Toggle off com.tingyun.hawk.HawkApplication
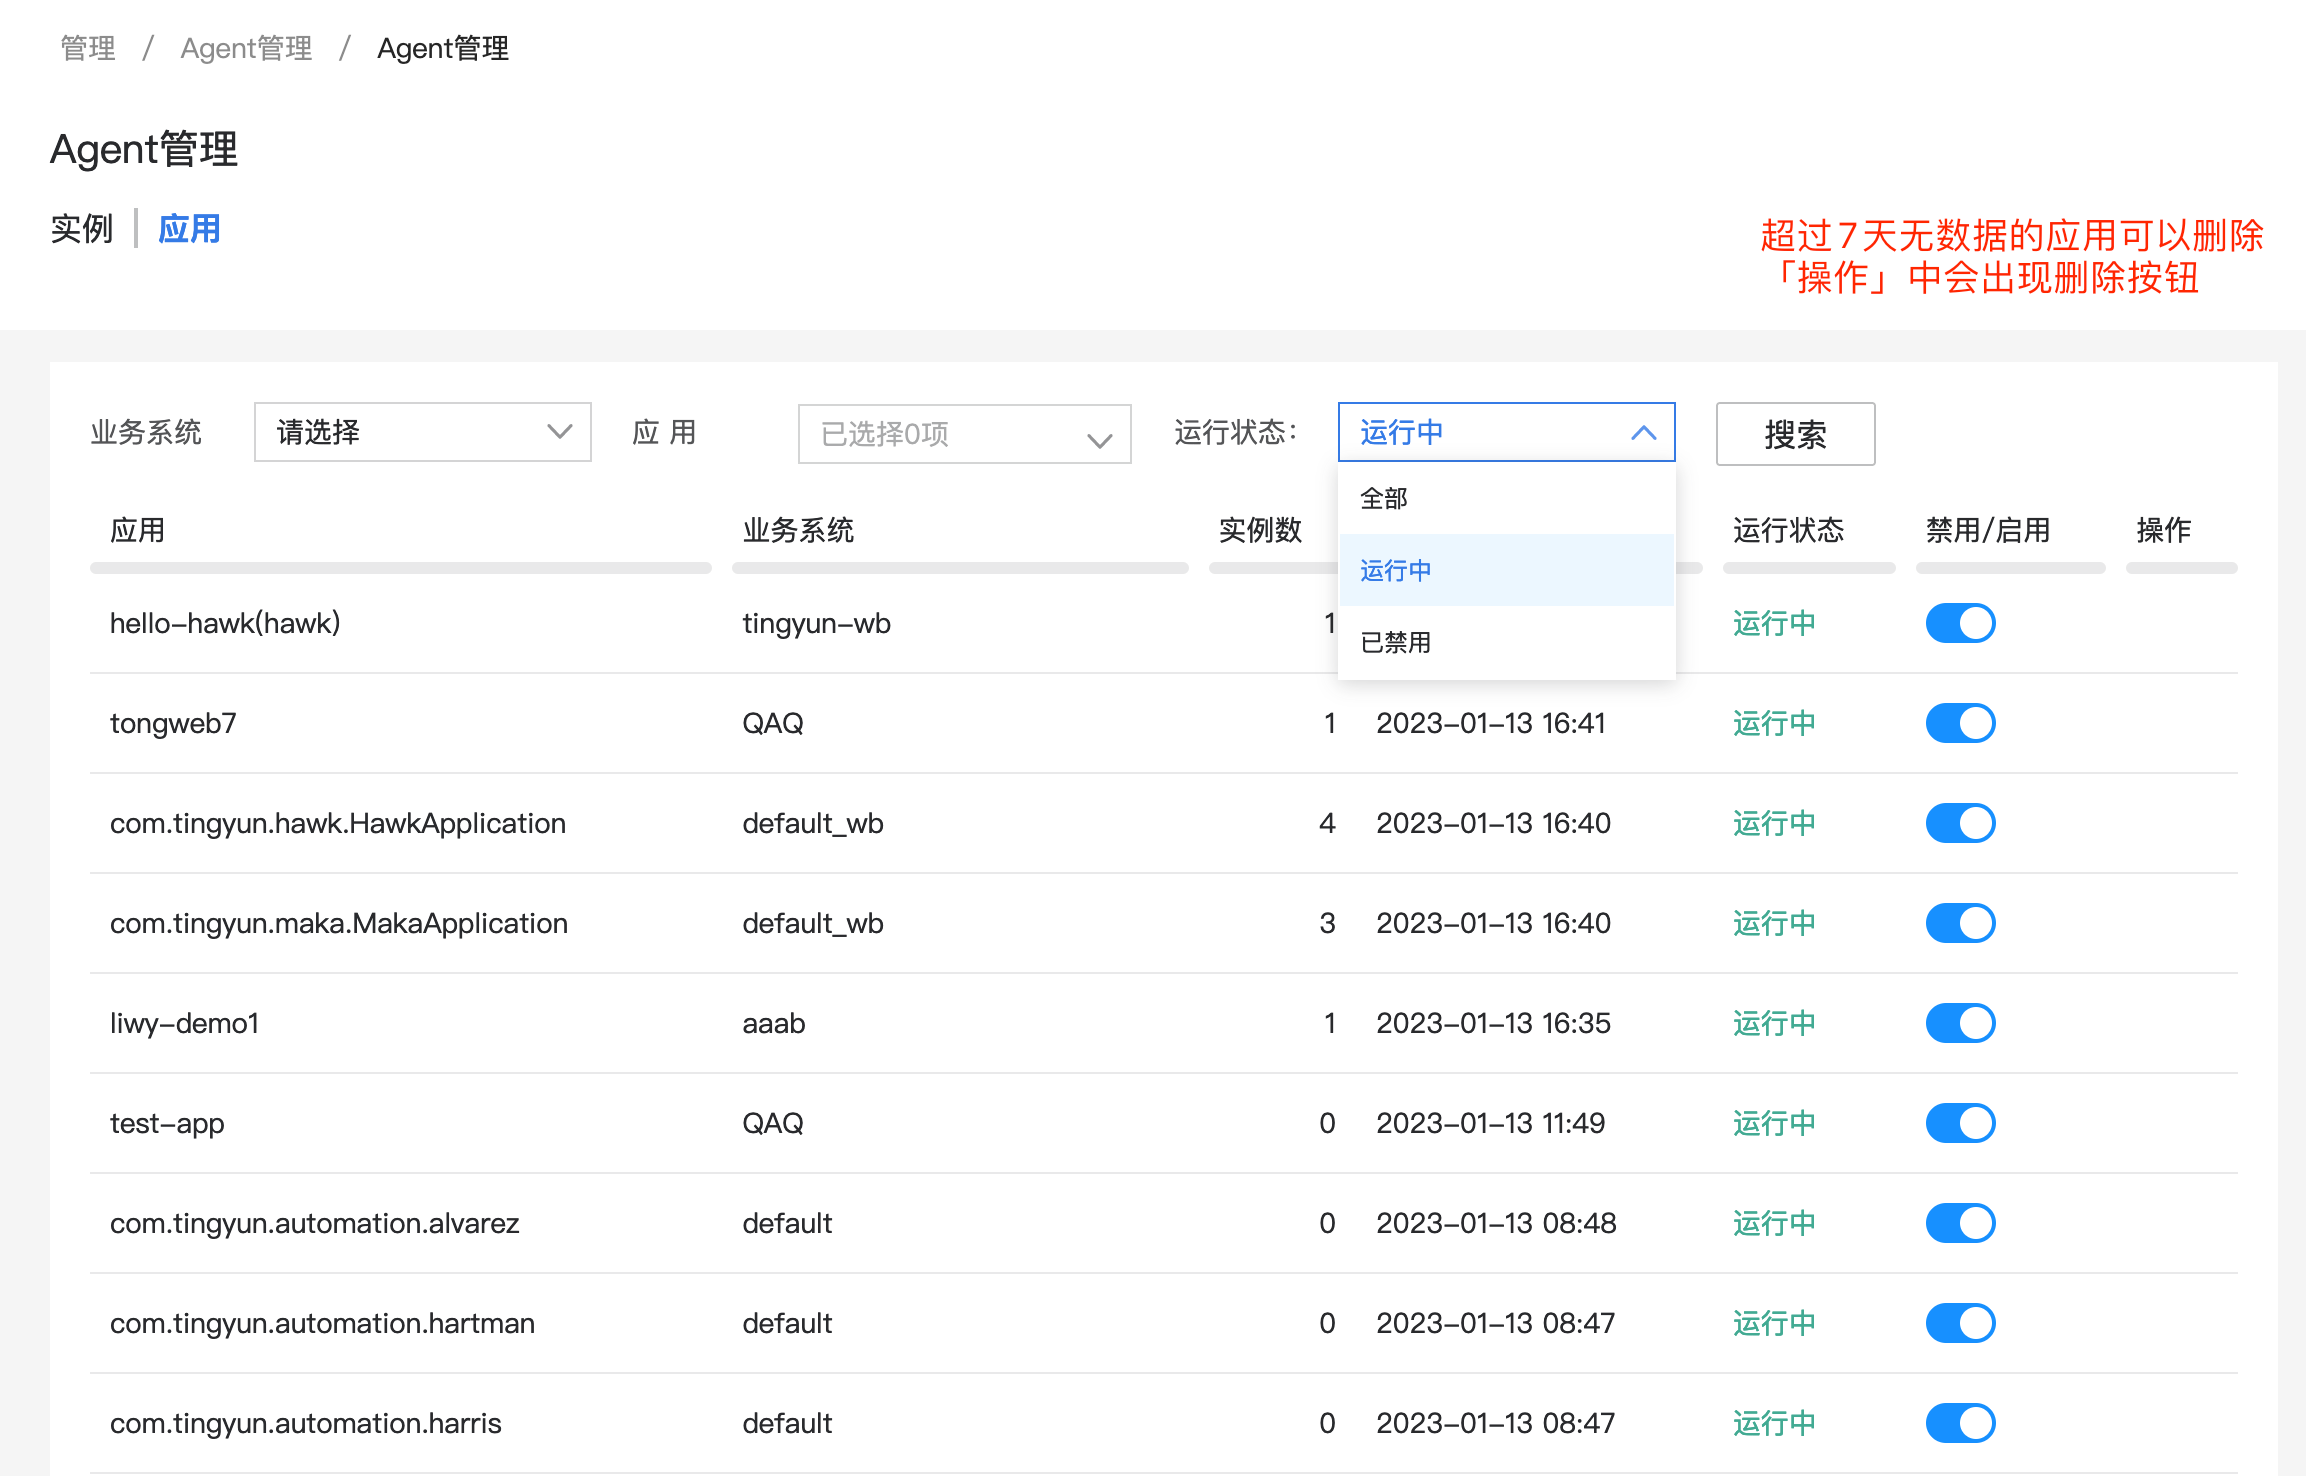The height and width of the screenshot is (1476, 2306). click(1960, 822)
